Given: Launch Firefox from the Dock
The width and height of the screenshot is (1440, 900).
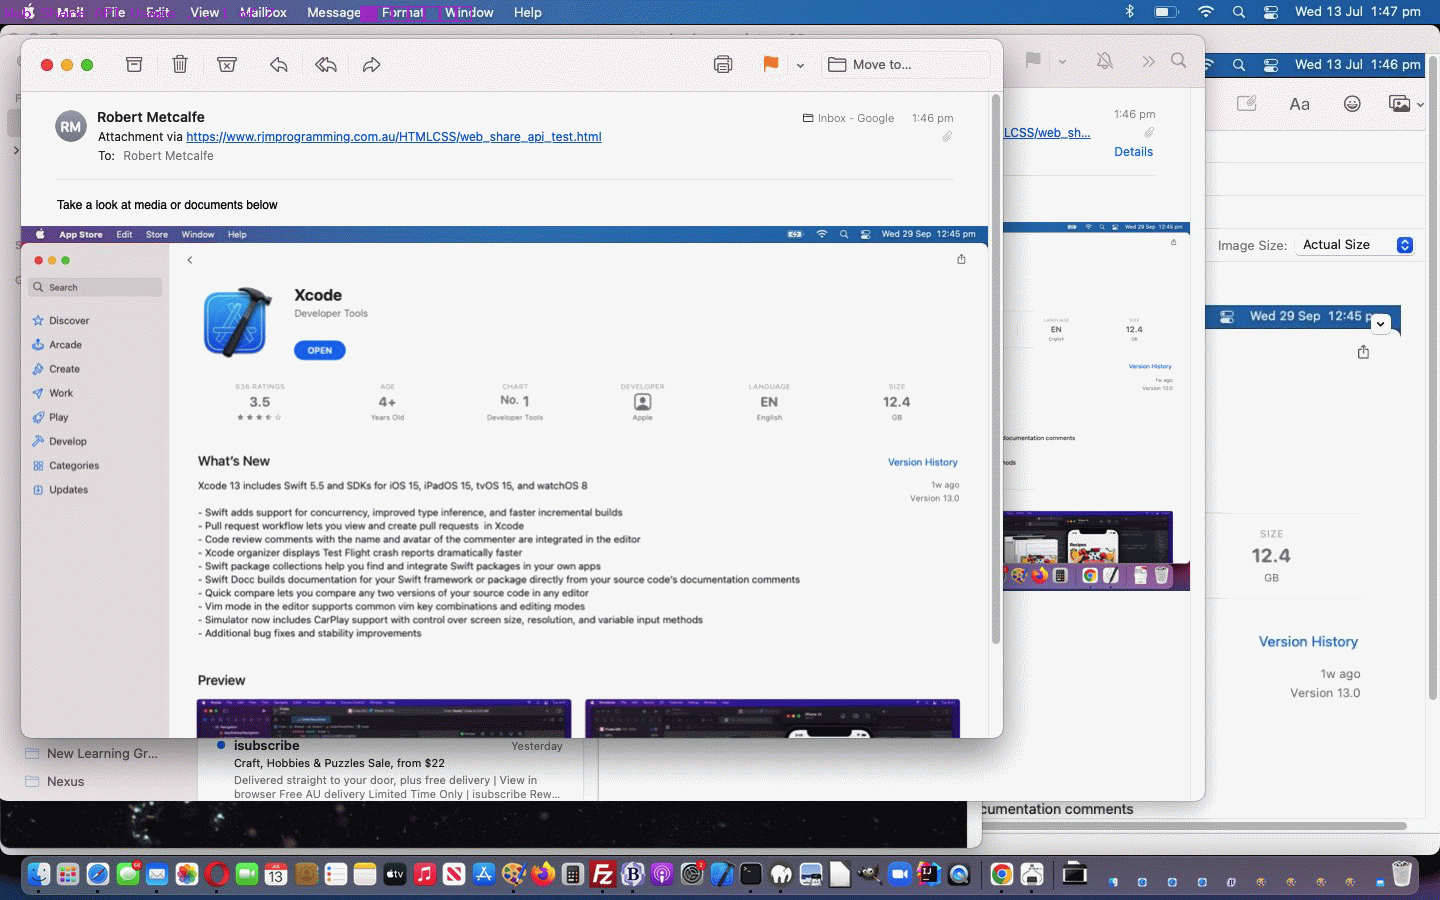Looking at the screenshot, I should point(543,874).
